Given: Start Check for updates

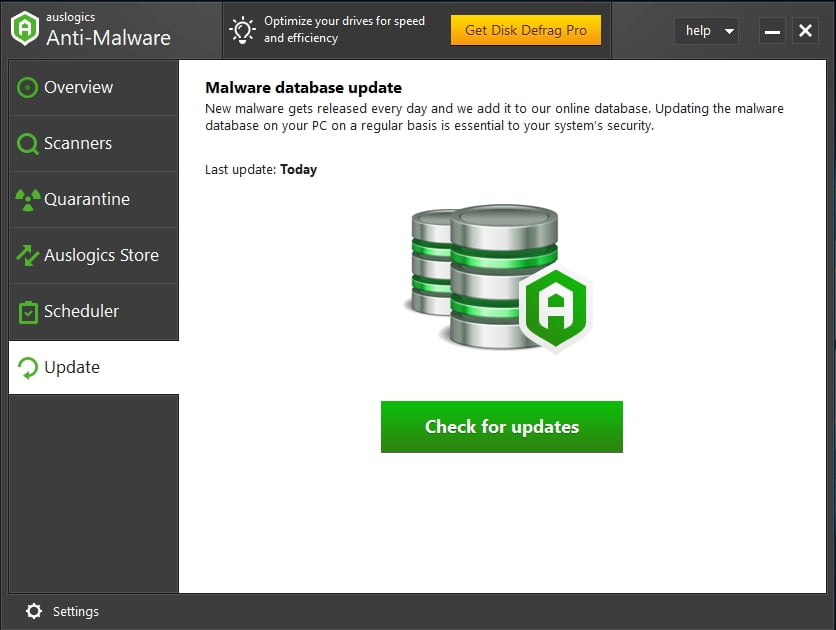Looking at the screenshot, I should 502,427.
